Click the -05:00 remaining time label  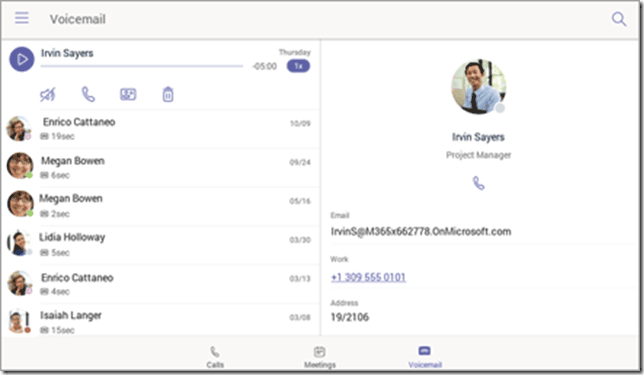coord(264,67)
